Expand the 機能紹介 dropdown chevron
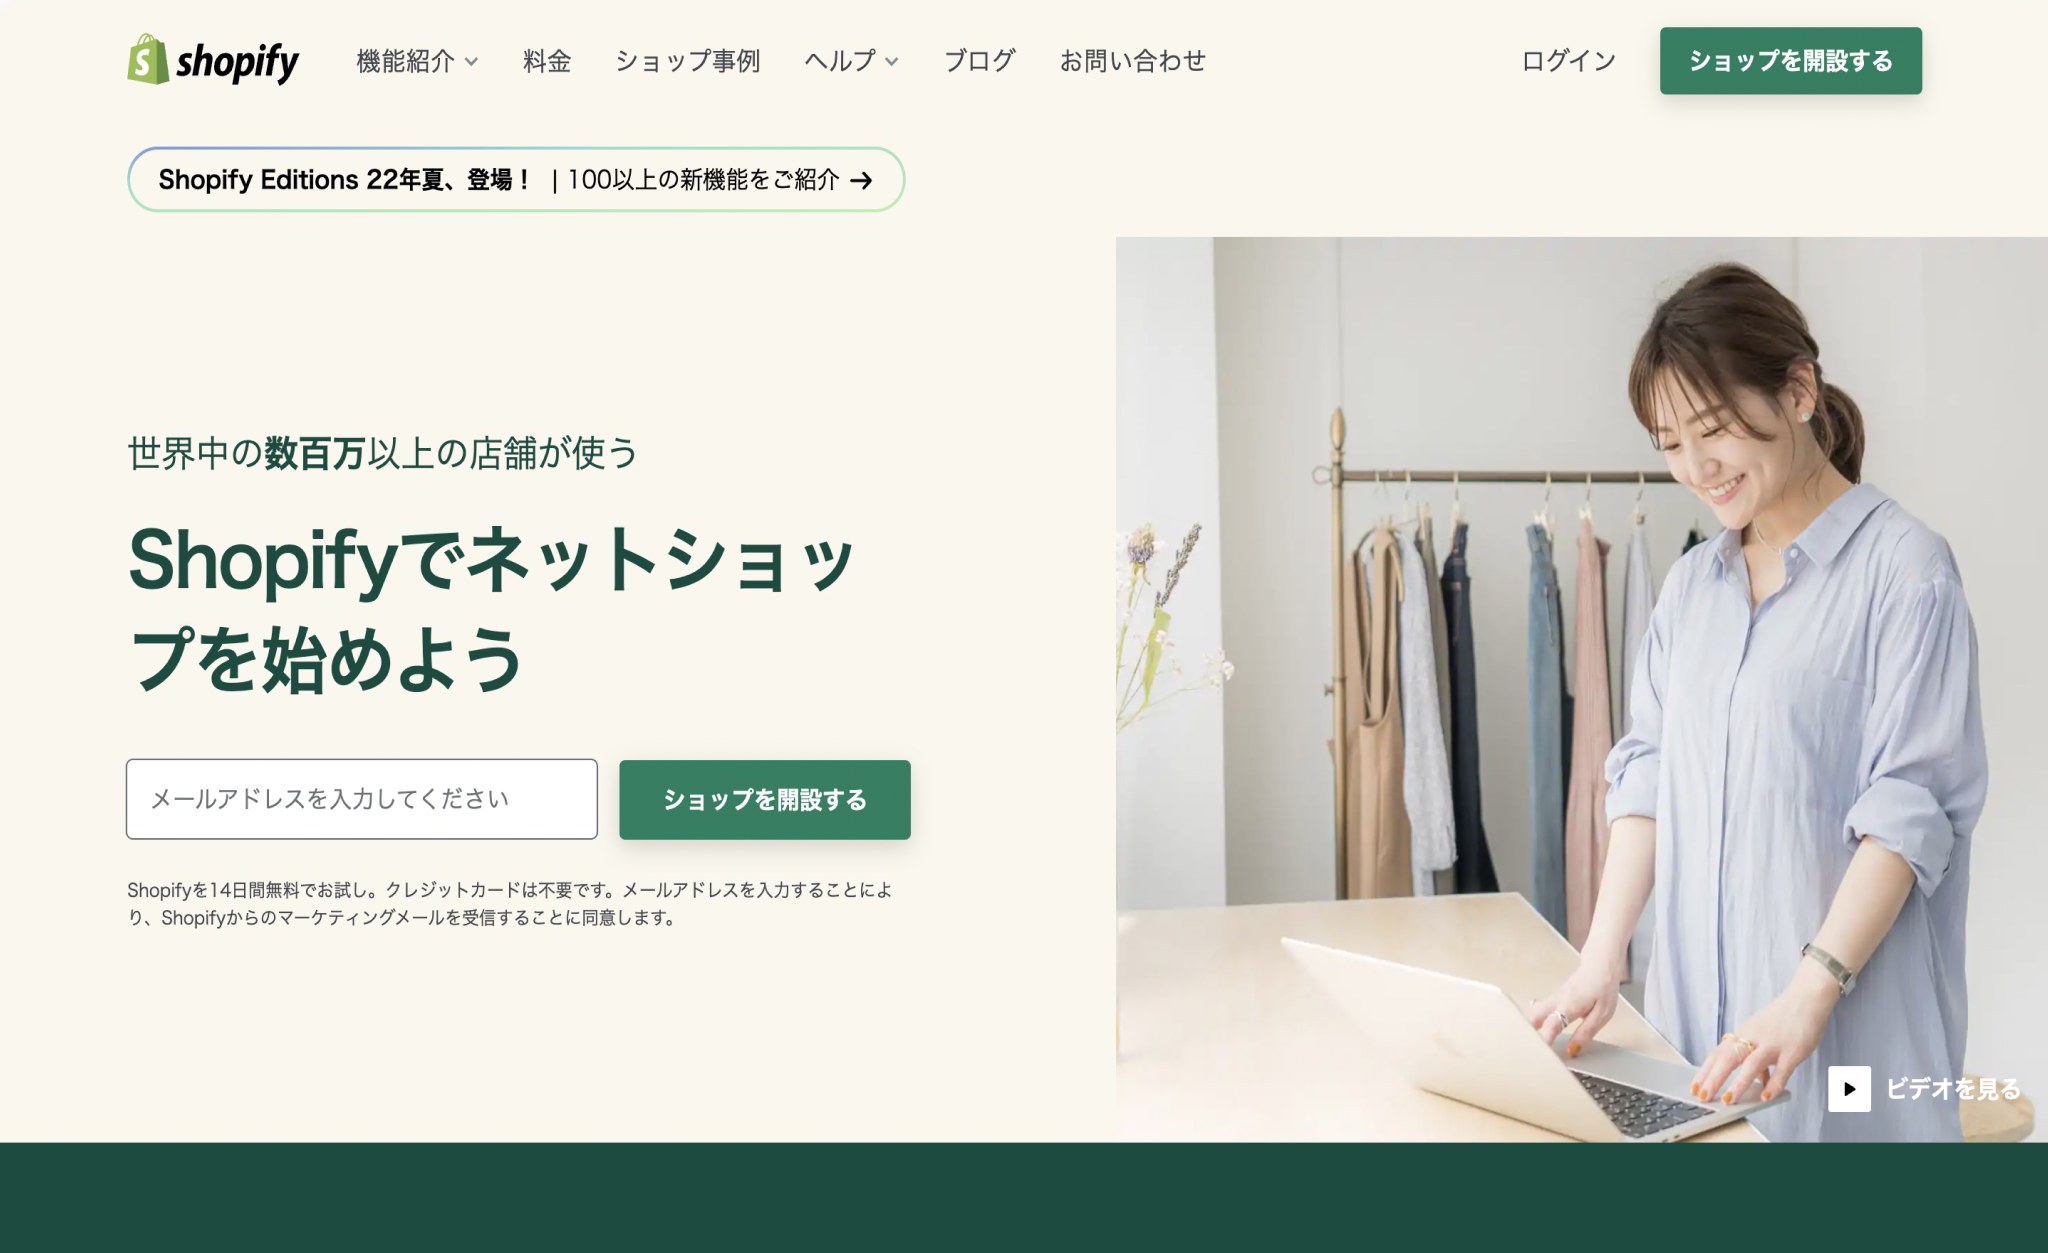This screenshot has width=2048, height=1253. [x=472, y=62]
